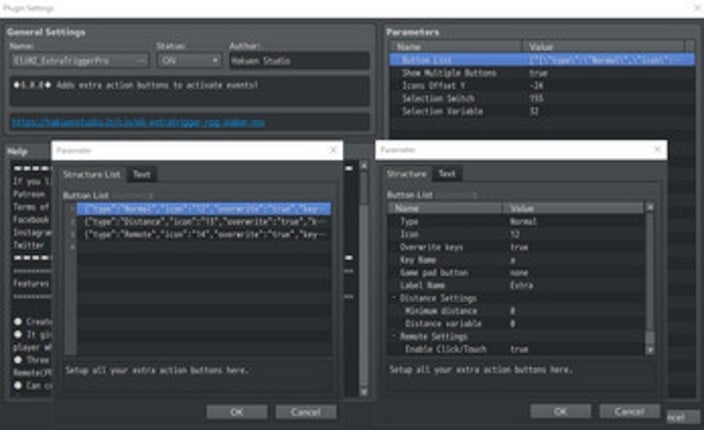Switch to Text tab in left dialog
Image resolution: width=704 pixels, height=430 pixels.
pyautogui.click(x=141, y=174)
